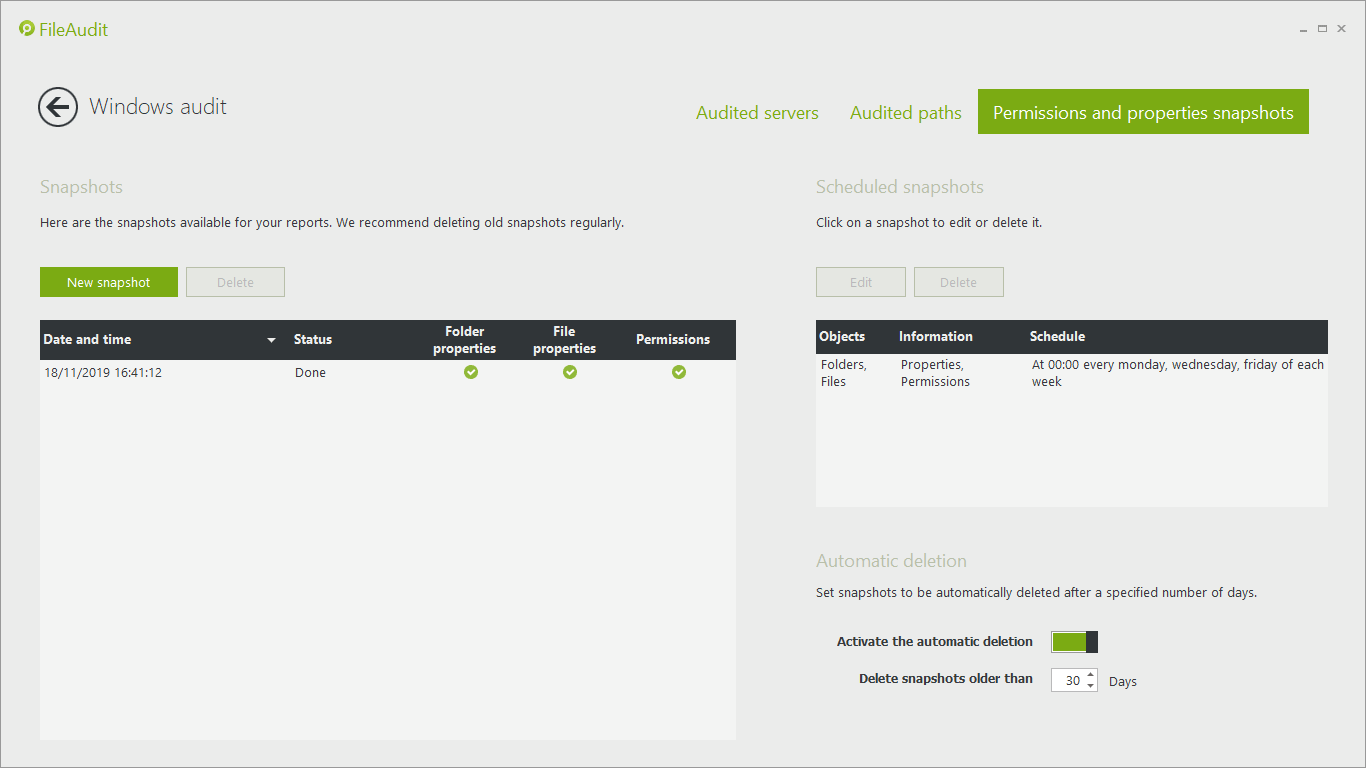This screenshot has height=768, width=1366.
Task: Click the Date and time sort arrow
Action: pos(271,340)
